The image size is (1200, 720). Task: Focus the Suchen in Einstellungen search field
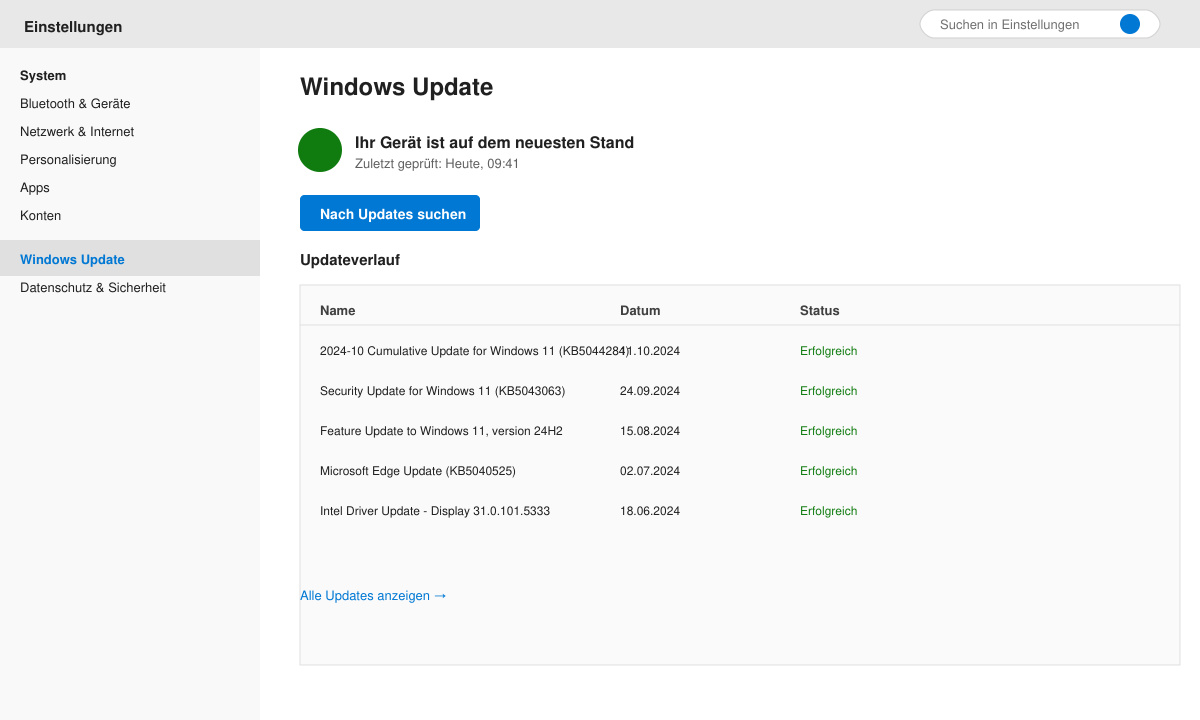(x=1040, y=24)
